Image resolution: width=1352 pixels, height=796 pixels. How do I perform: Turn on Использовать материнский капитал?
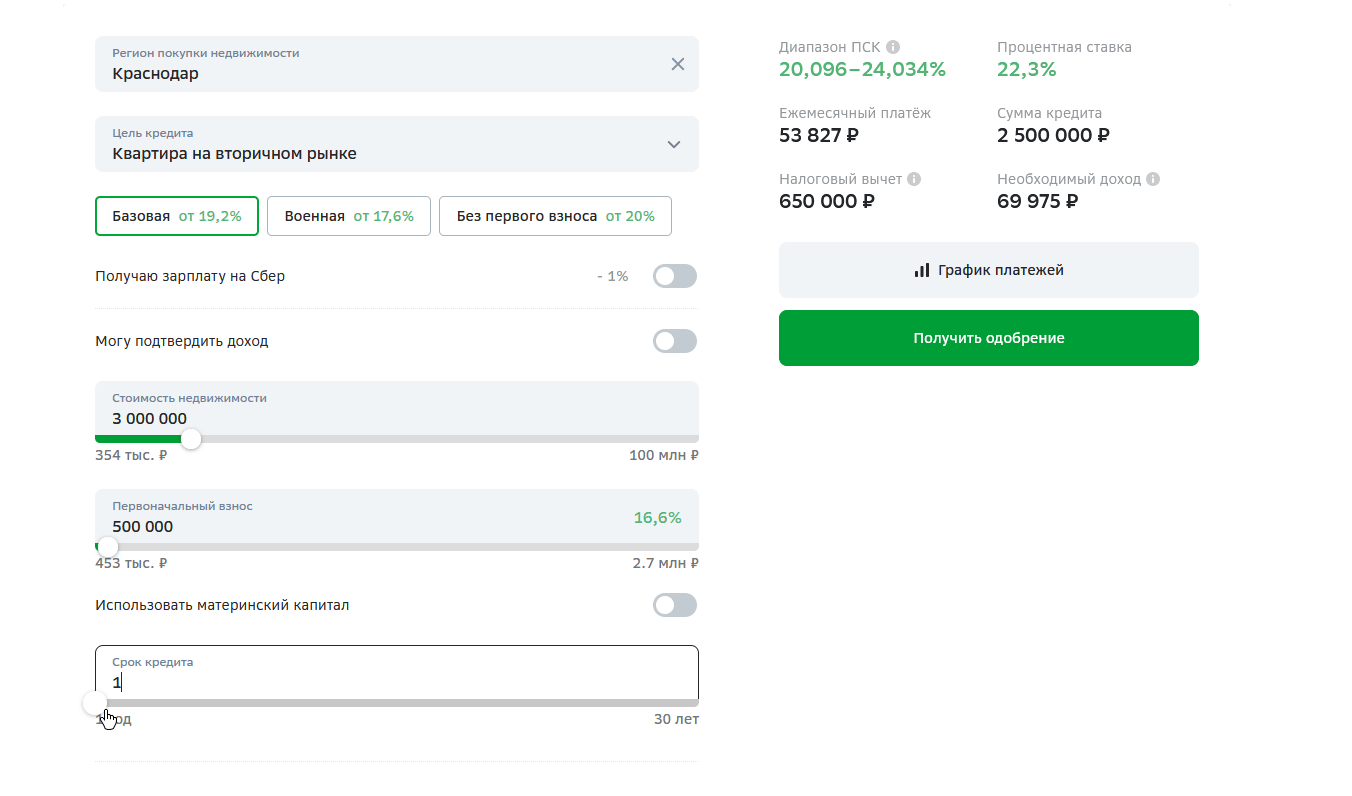pyautogui.click(x=675, y=605)
